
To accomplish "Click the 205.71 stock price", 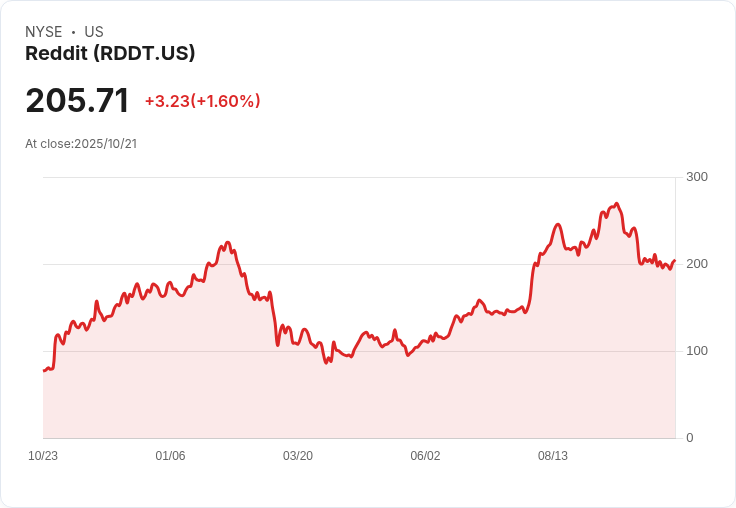I will click(77, 100).
